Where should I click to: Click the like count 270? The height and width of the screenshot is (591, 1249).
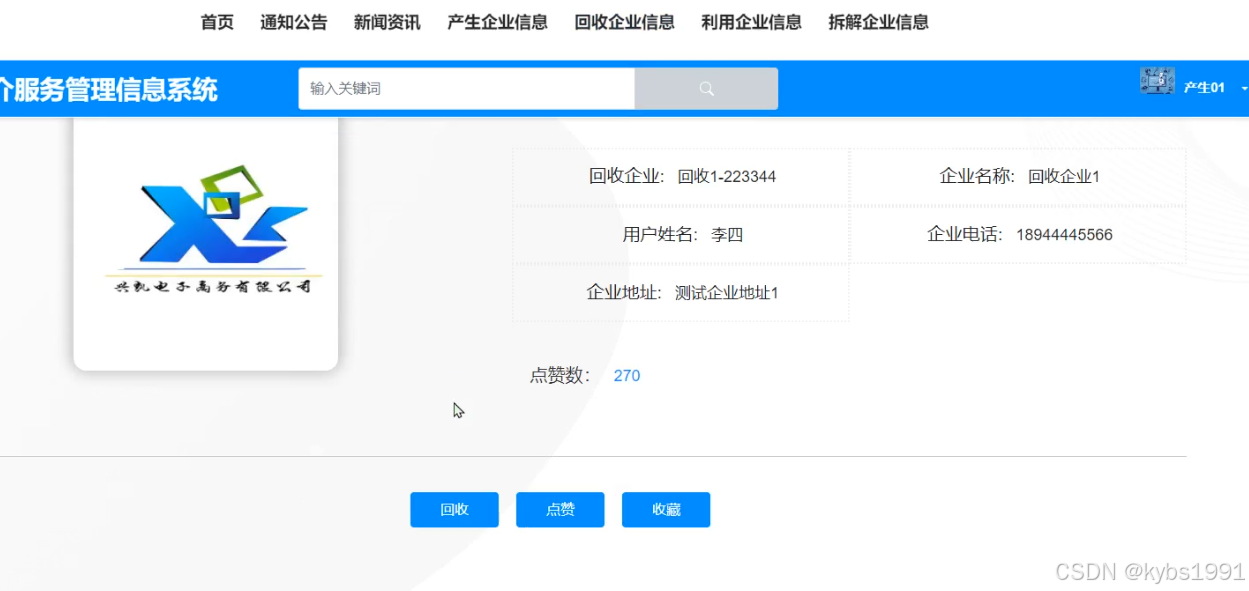tap(627, 376)
